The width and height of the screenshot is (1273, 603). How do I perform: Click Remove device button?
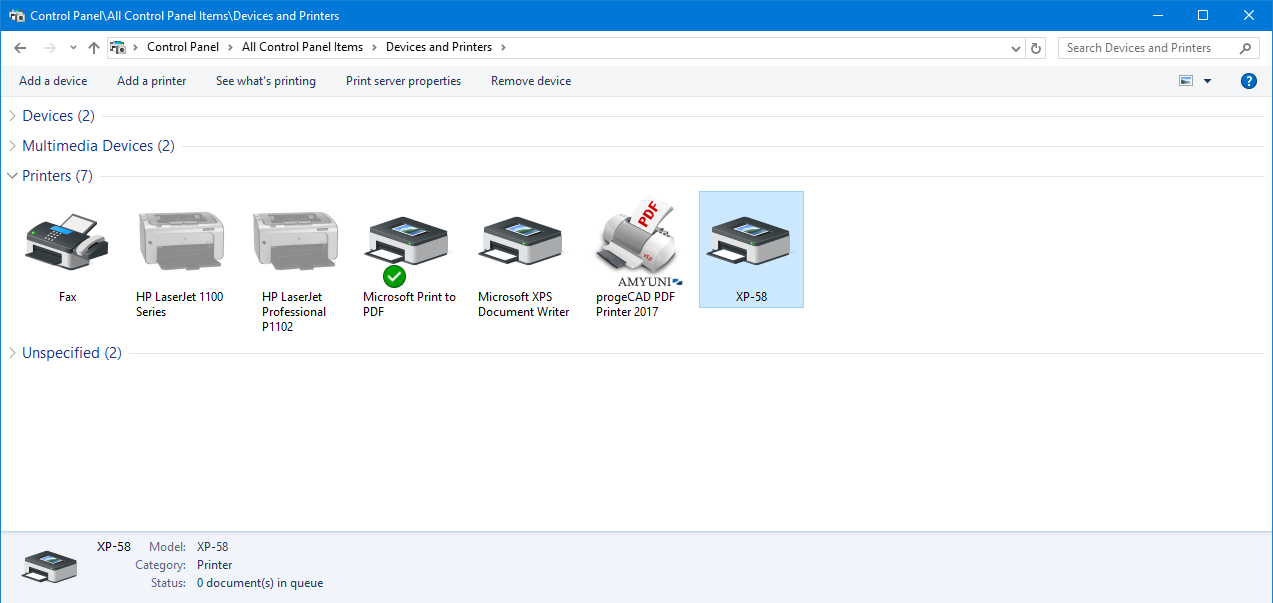[530, 81]
